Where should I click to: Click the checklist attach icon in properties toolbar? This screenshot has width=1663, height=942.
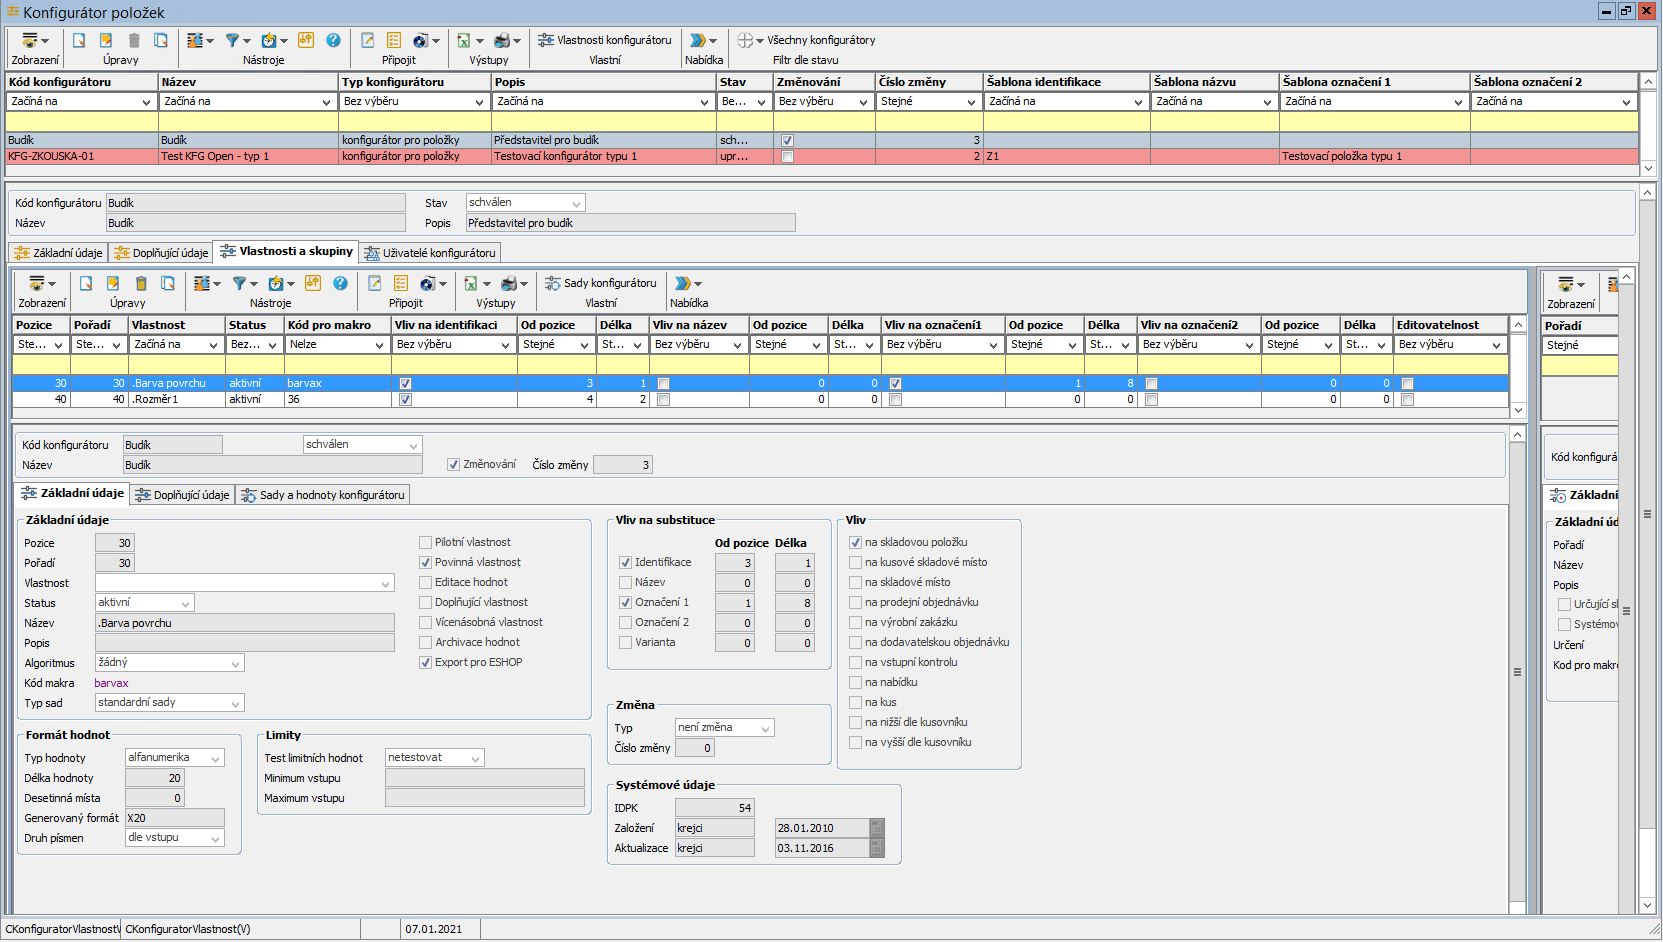coord(401,283)
